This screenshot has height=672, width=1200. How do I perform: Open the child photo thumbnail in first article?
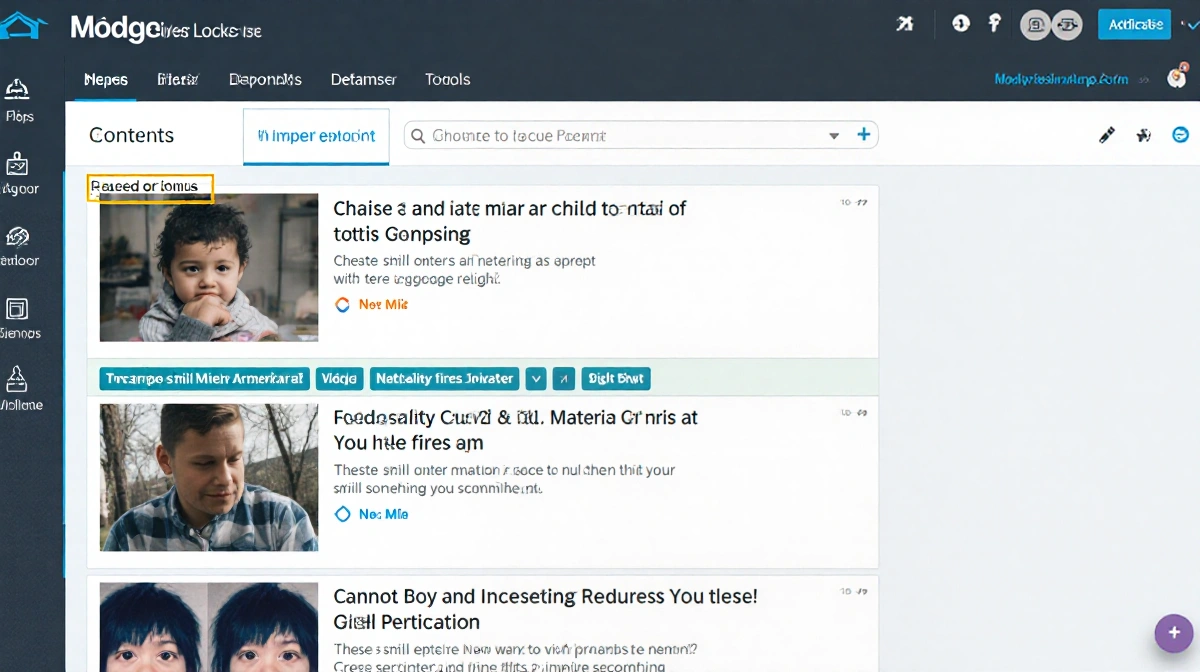[x=209, y=268]
